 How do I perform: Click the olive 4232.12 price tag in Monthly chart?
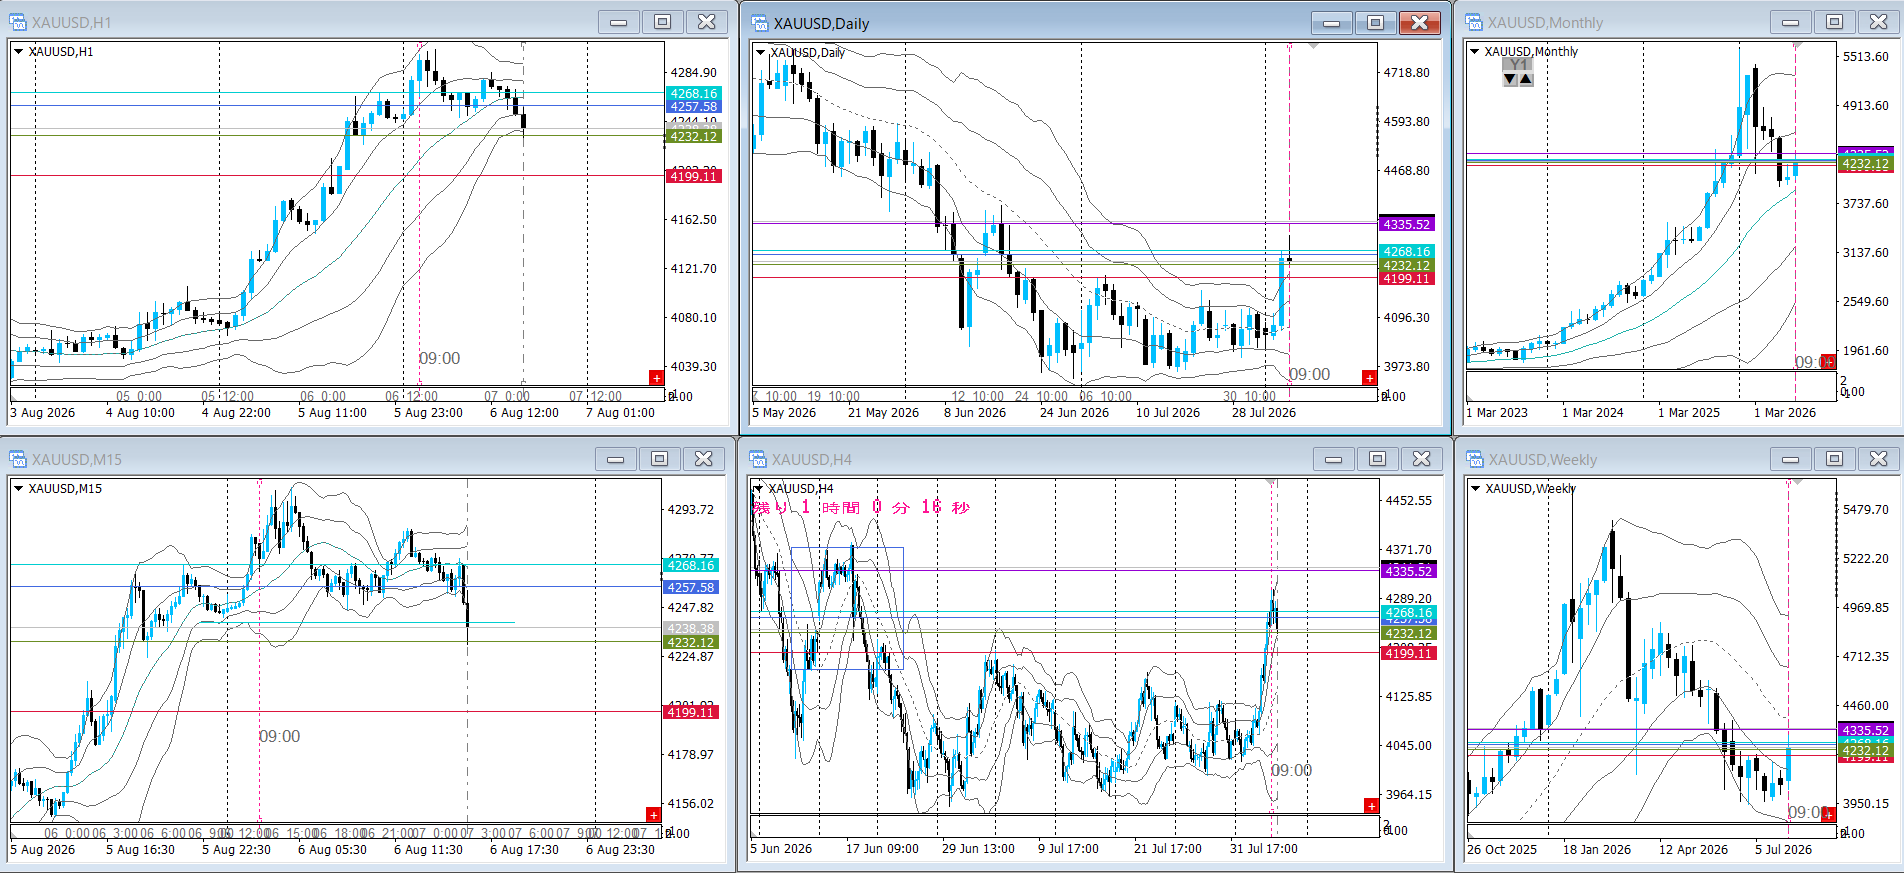pos(1866,164)
